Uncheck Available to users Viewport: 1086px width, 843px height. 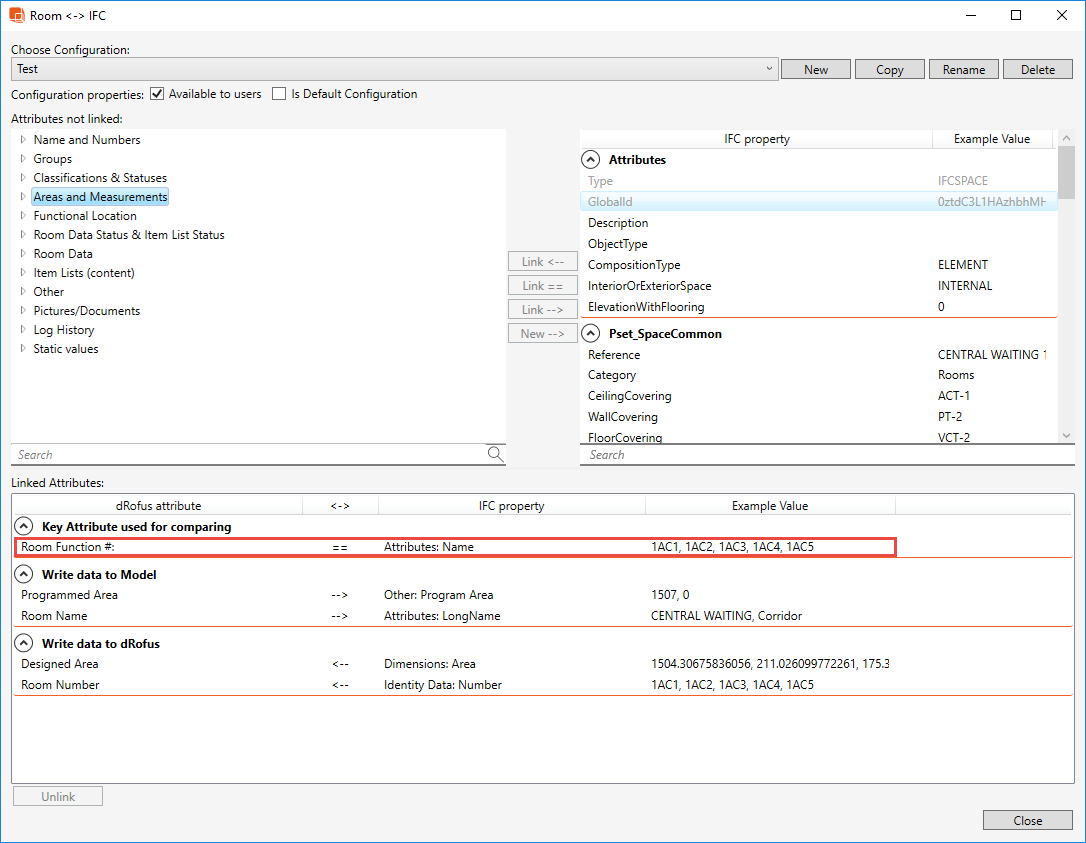(157, 93)
